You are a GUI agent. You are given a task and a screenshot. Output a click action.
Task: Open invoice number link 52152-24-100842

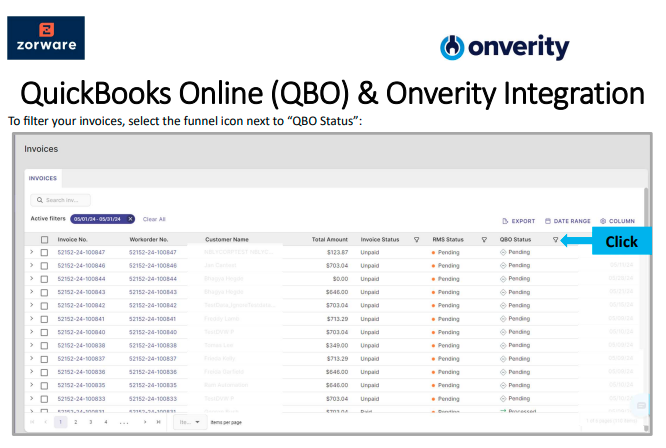[x=81, y=306]
